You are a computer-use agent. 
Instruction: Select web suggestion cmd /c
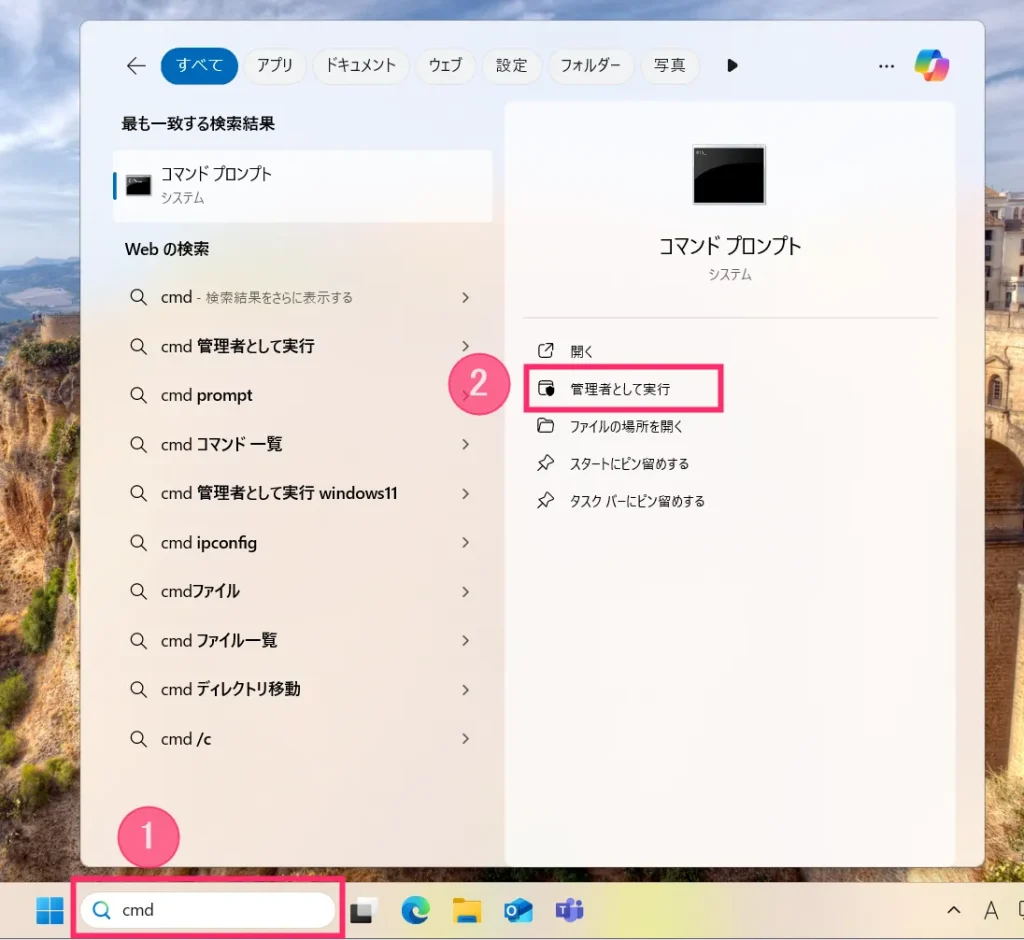302,739
